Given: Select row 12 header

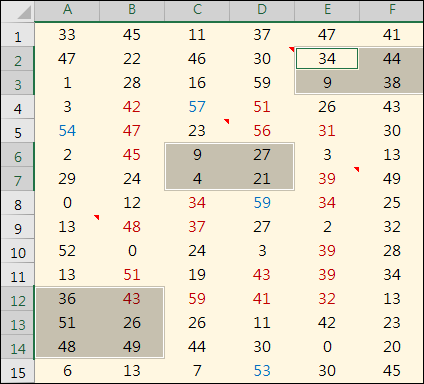Looking at the screenshot, I should 18,299.
